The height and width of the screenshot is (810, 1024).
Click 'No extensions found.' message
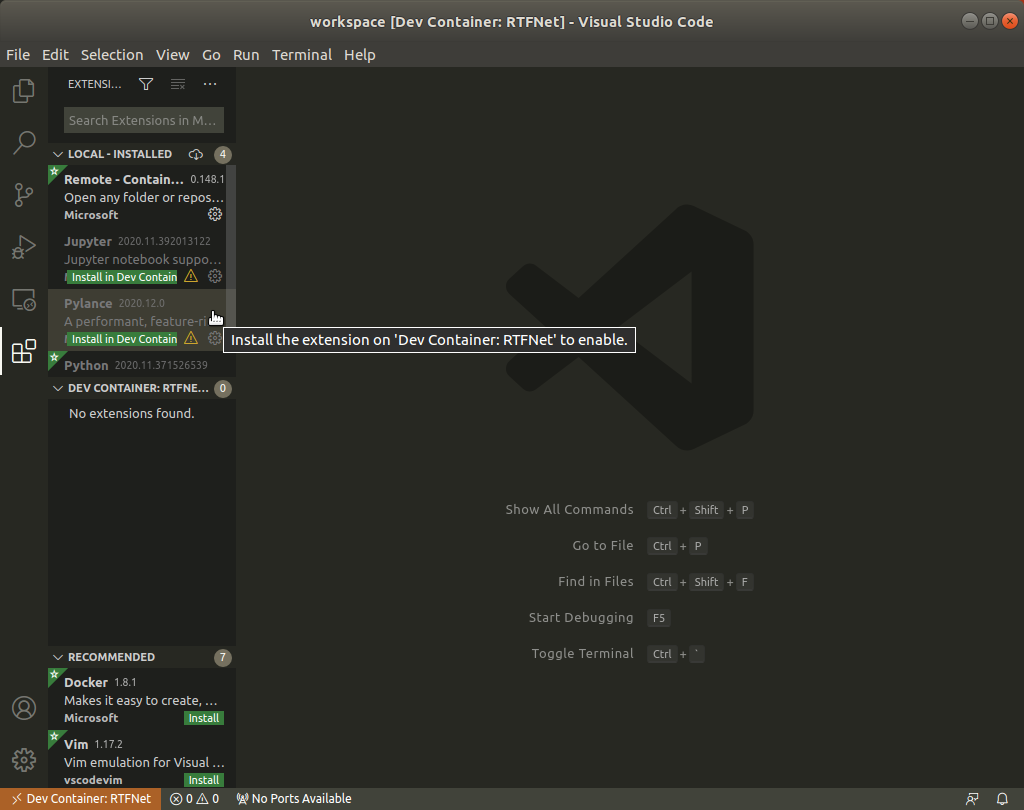click(x=131, y=413)
